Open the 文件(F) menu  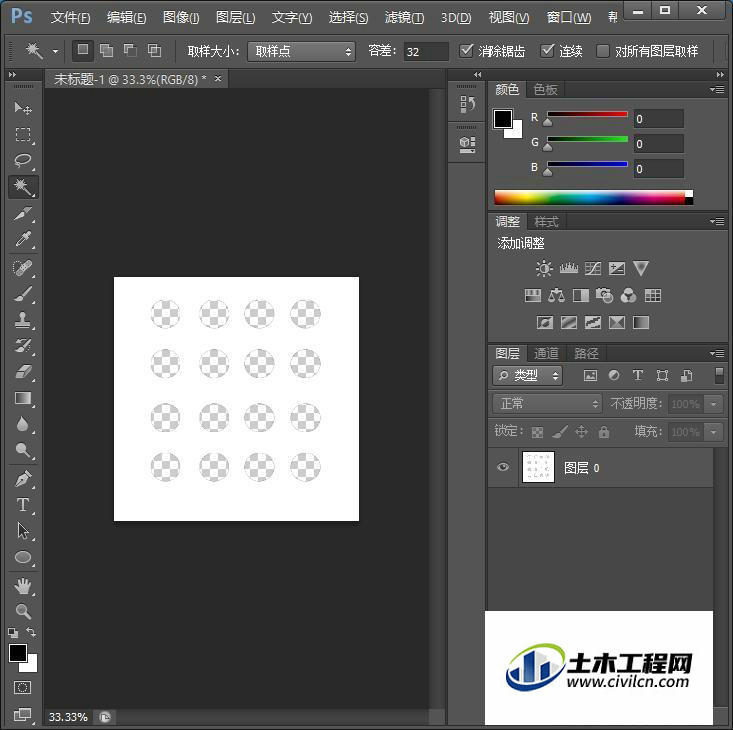pyautogui.click(x=70, y=18)
